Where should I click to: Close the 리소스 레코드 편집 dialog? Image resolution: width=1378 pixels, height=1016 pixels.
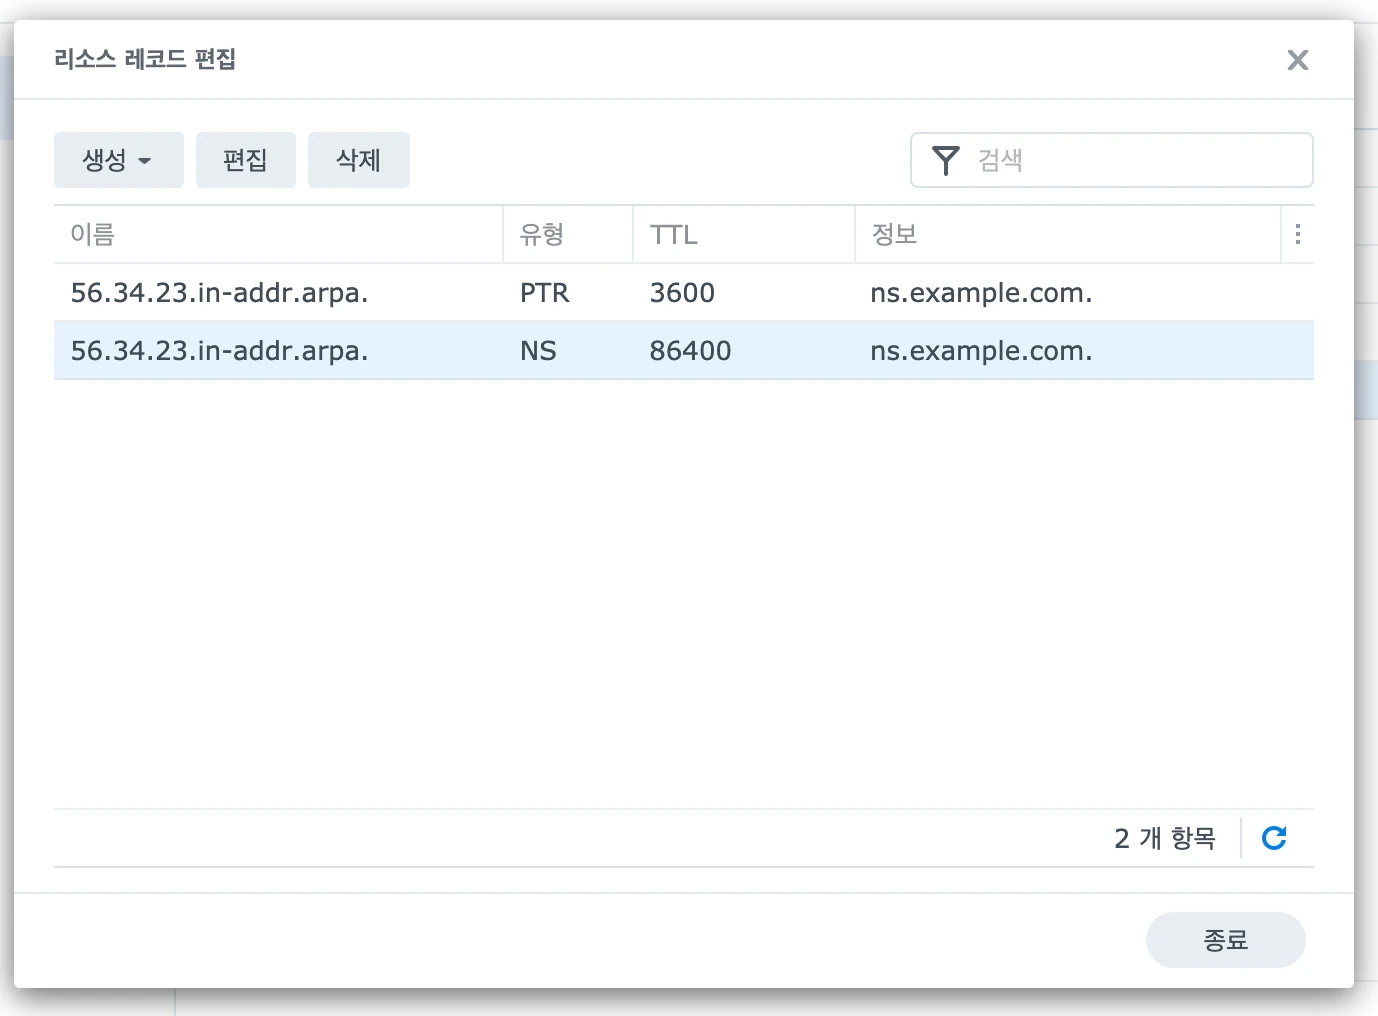click(1298, 60)
